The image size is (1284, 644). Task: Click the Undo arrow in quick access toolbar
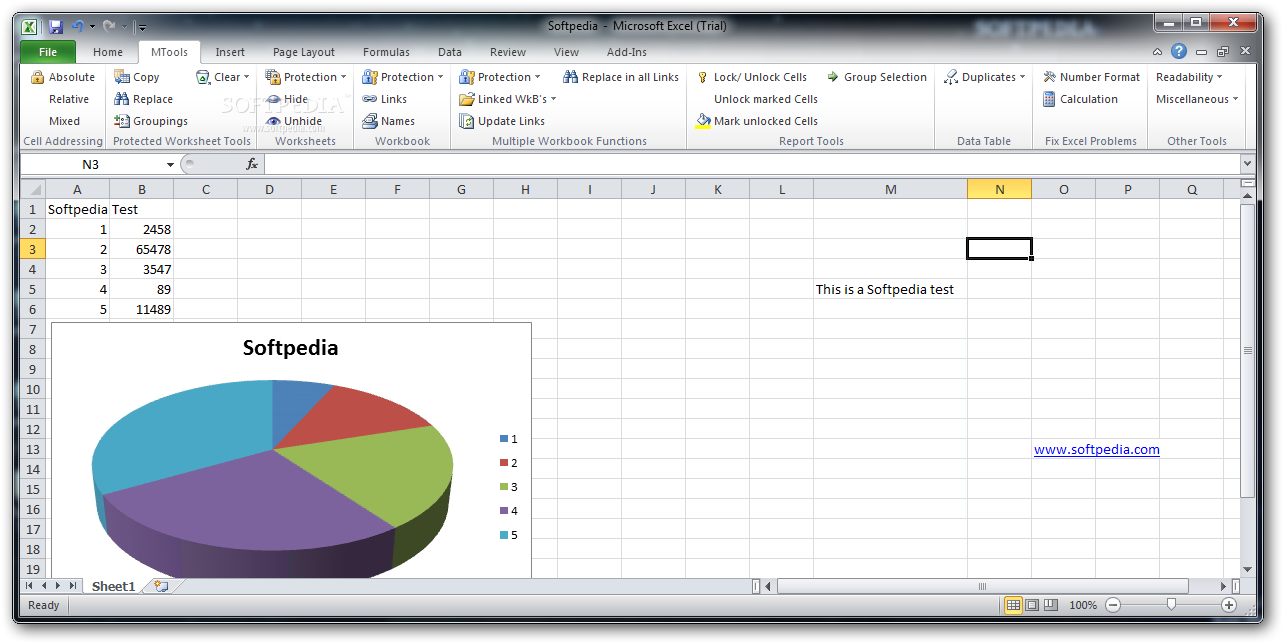[x=78, y=26]
